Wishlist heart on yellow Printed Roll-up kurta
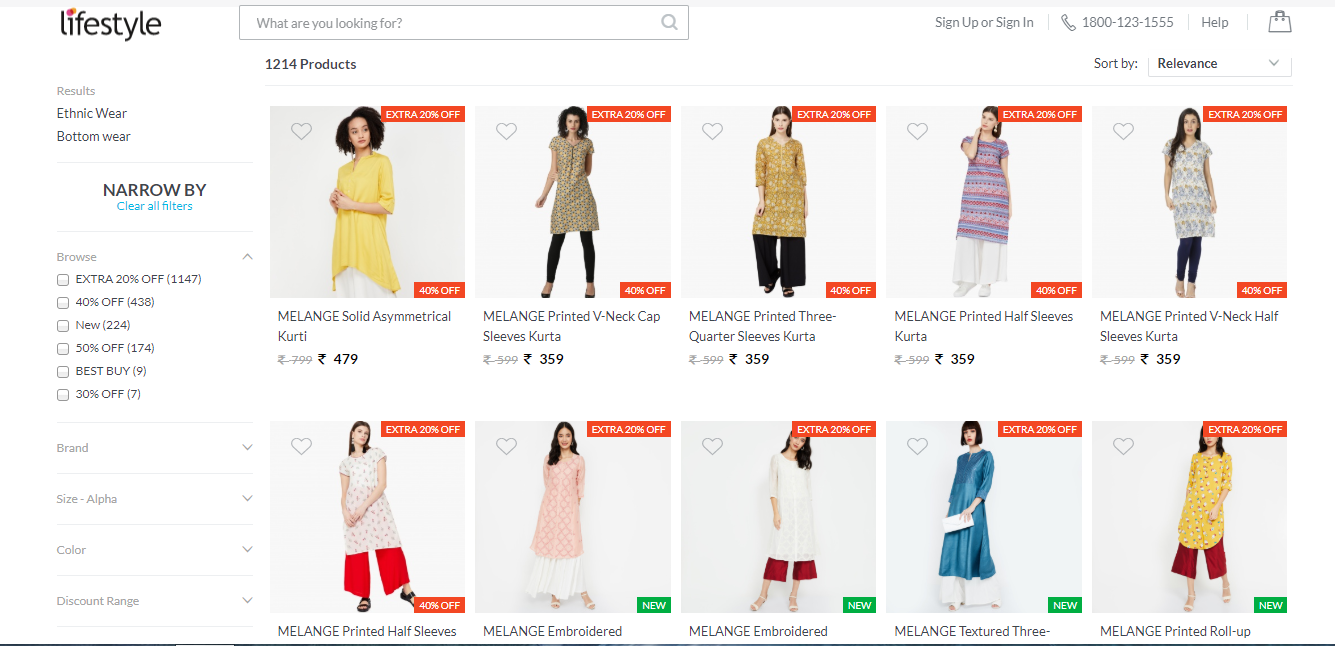This screenshot has width=1335, height=646. pyautogui.click(x=1123, y=446)
